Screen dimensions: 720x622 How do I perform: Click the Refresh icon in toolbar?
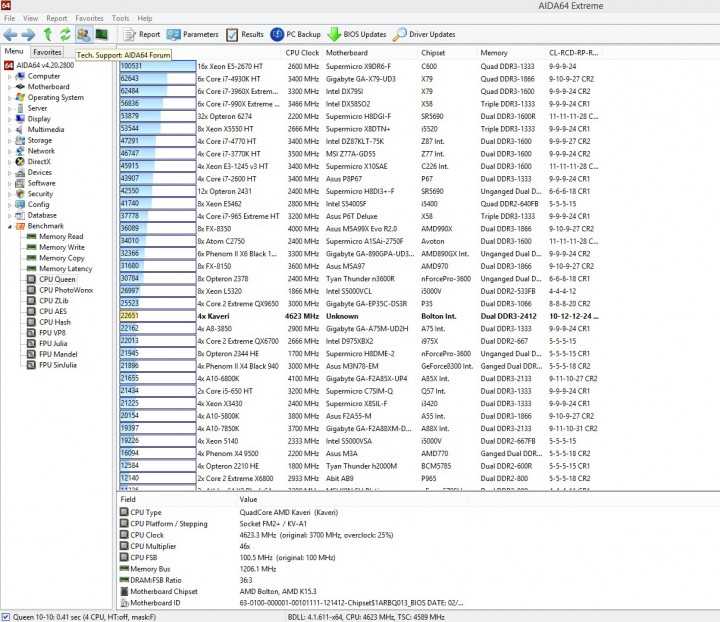point(65,34)
